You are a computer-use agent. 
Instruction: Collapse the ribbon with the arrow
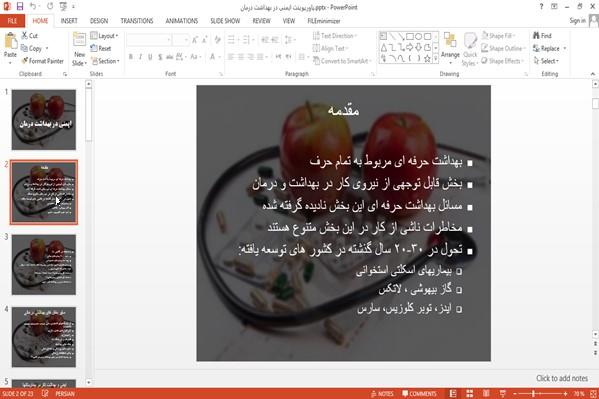[x=593, y=74]
